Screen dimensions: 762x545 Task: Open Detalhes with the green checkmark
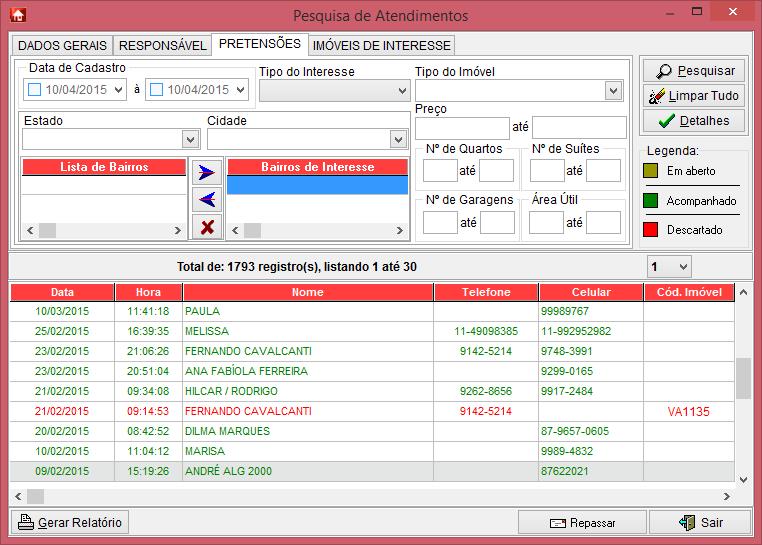695,121
